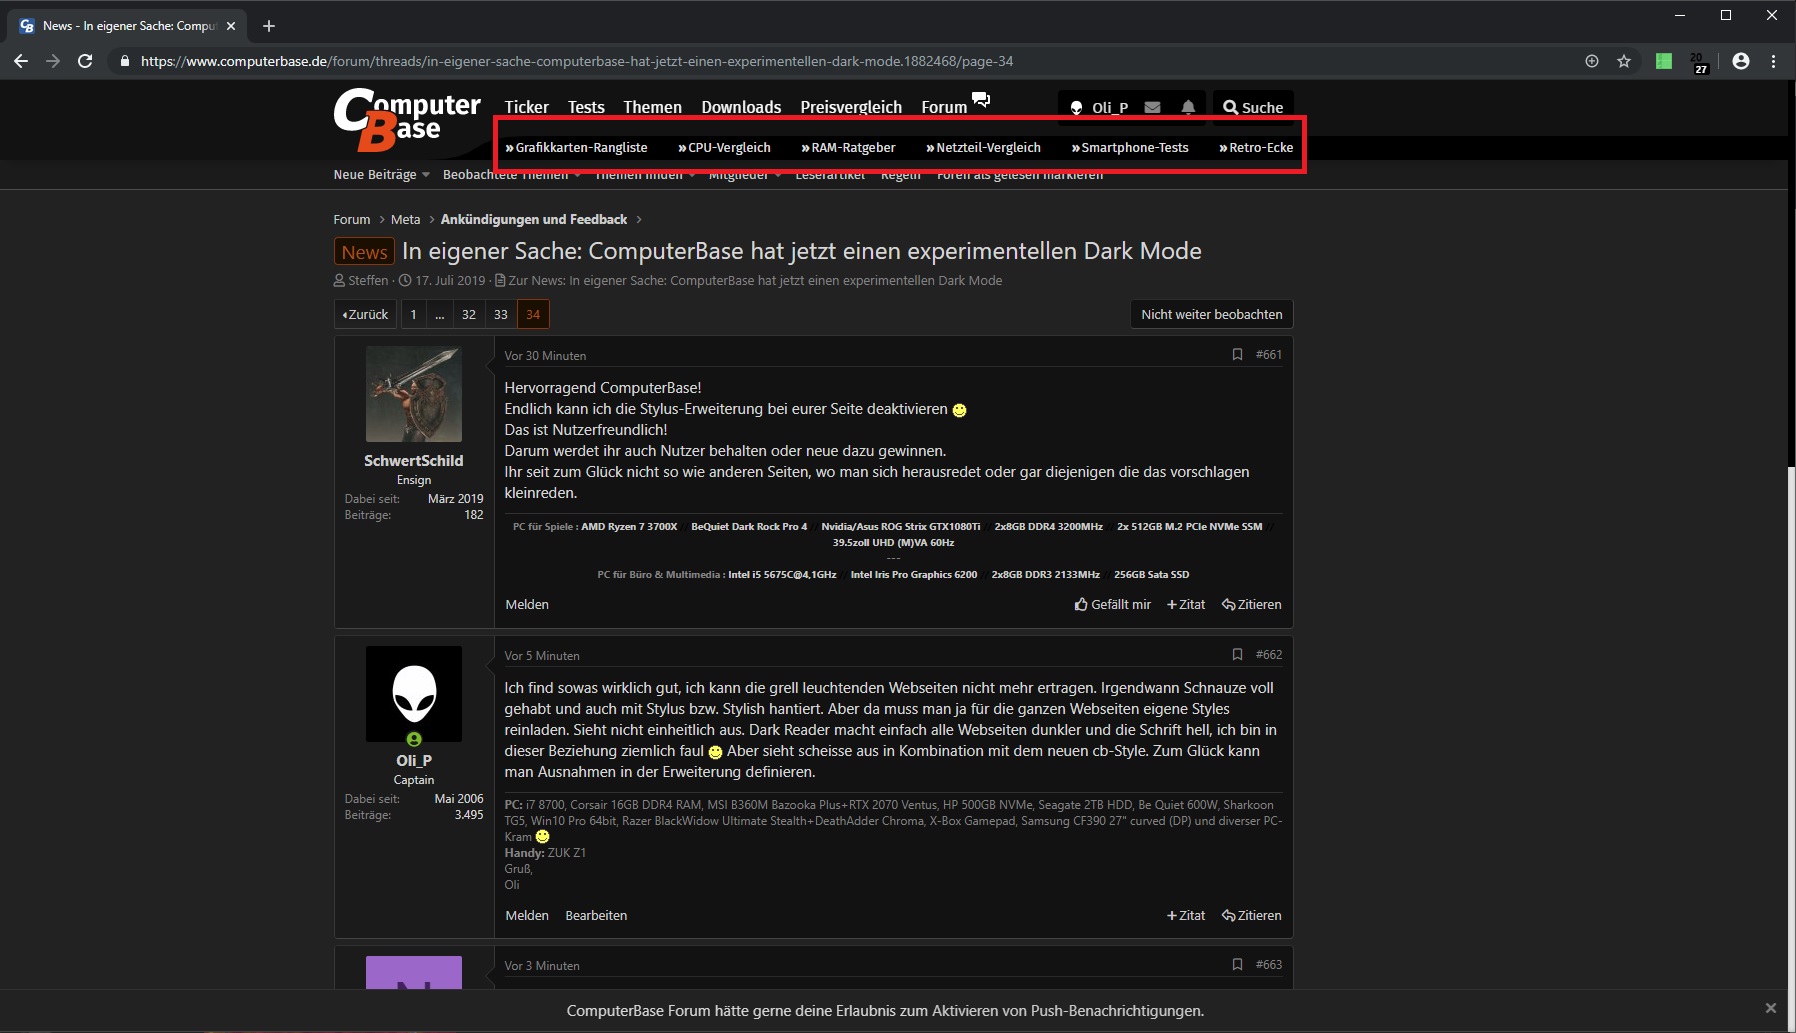Add post #662 to multi-quote with +Zitat
The image size is (1796, 1033).
pyautogui.click(x=1186, y=915)
